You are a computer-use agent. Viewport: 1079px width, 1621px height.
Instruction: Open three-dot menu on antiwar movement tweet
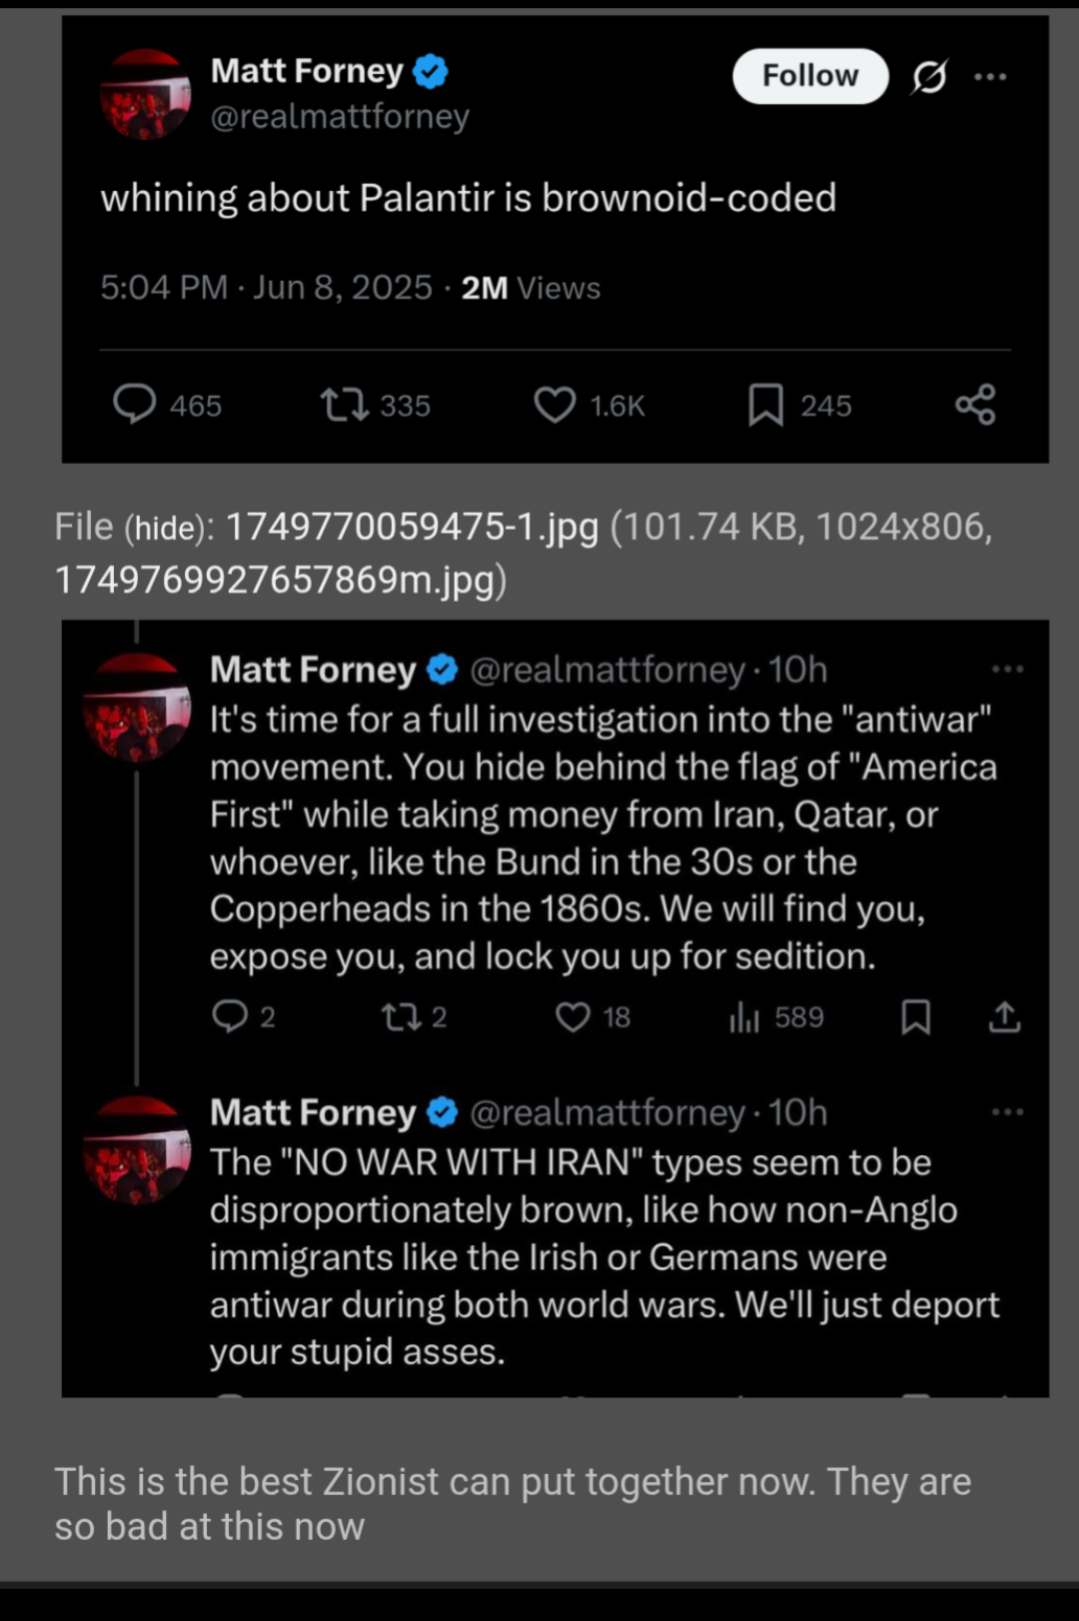coord(1007,669)
